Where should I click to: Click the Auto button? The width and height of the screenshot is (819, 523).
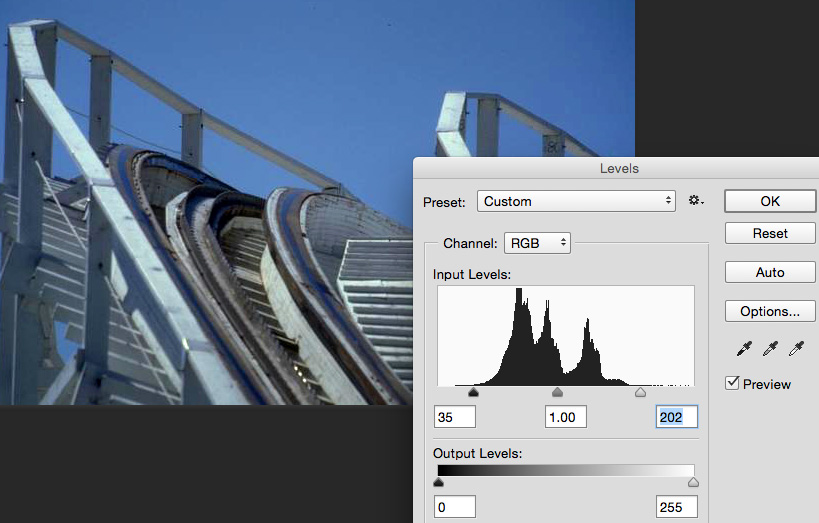click(x=770, y=272)
